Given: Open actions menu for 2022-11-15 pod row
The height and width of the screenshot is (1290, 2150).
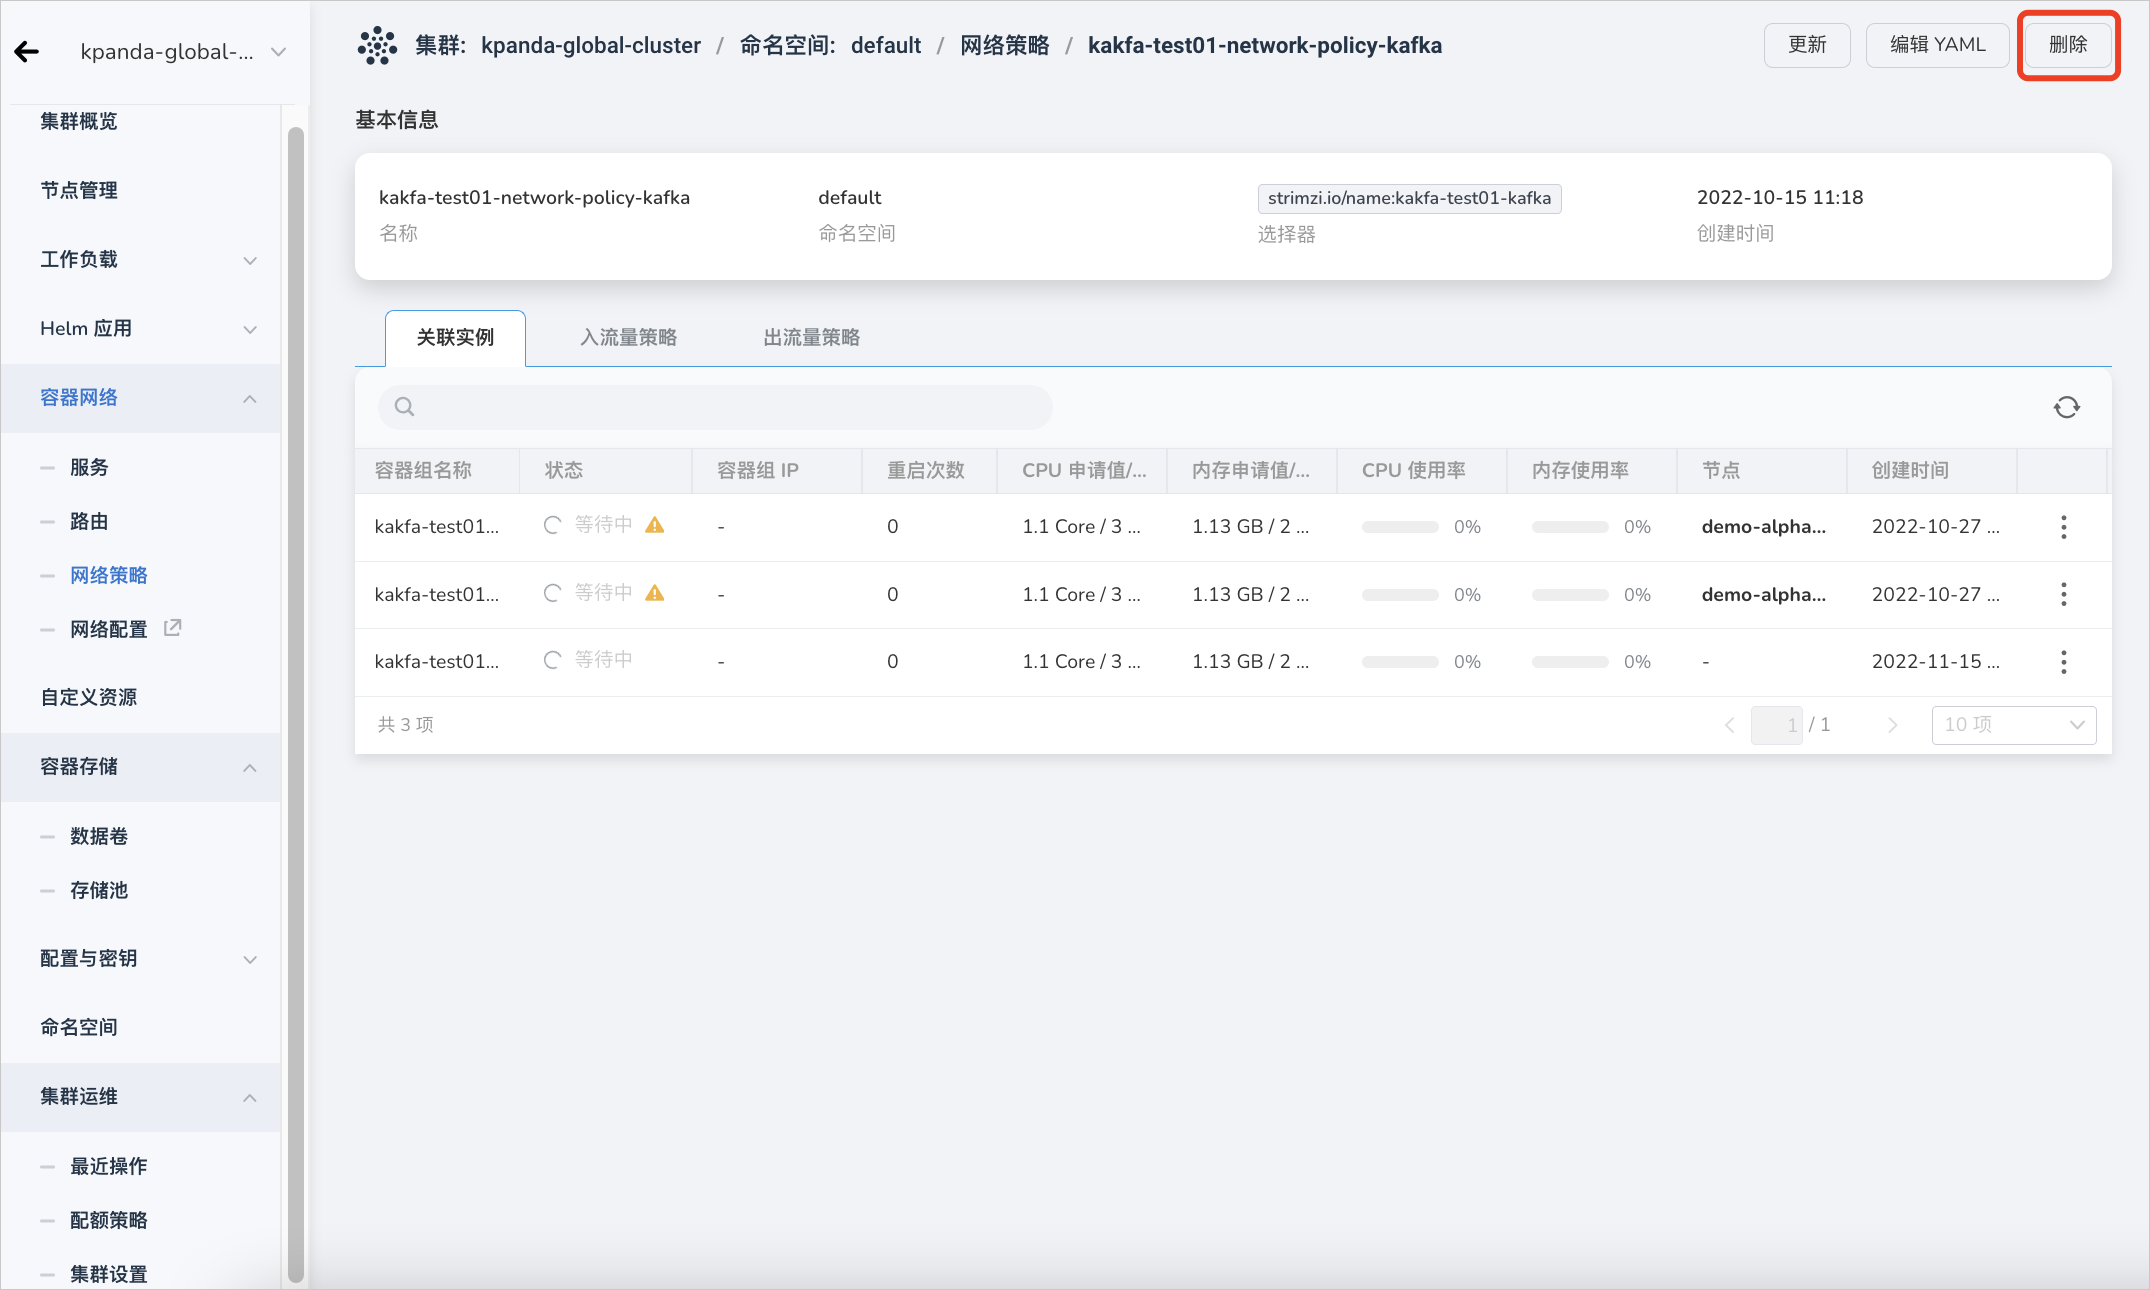Looking at the screenshot, I should pos(2064,662).
